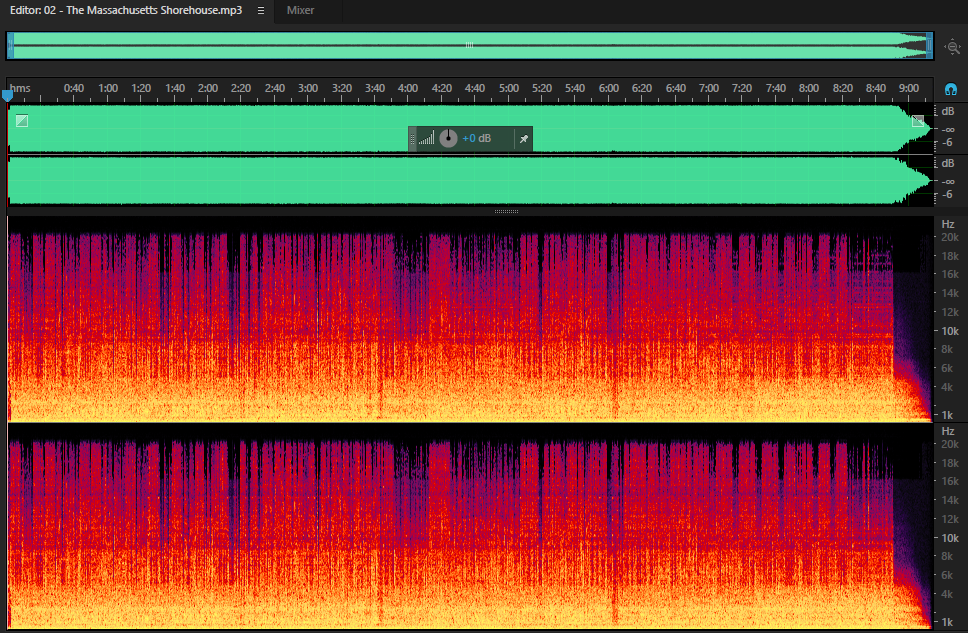Click the hms time format label

[20, 88]
